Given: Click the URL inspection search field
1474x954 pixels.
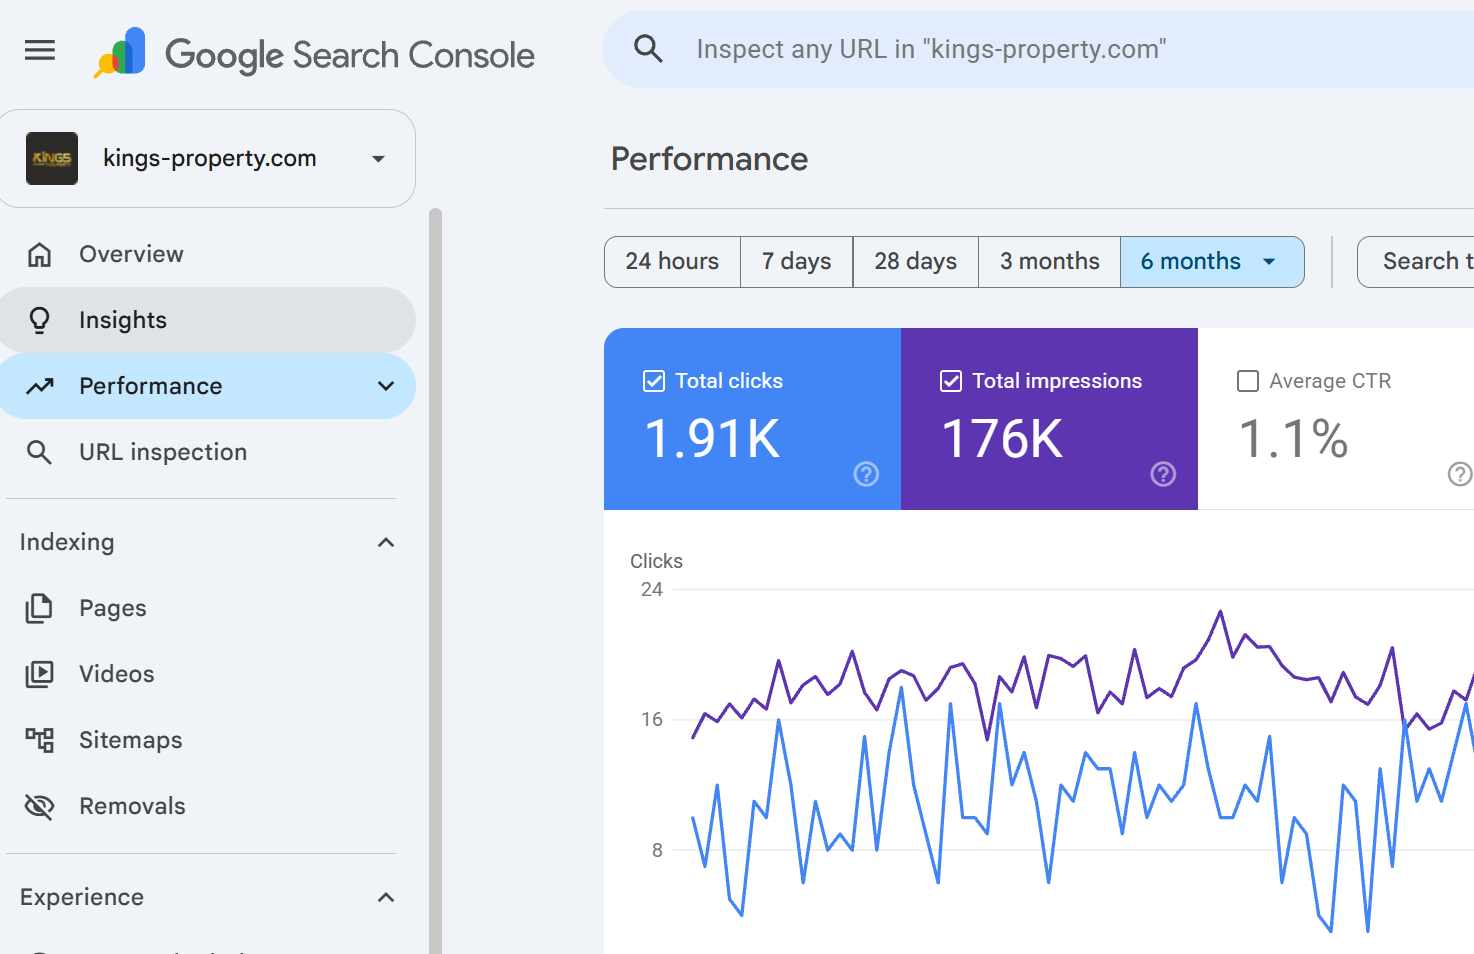Looking at the screenshot, I should [x=1038, y=49].
